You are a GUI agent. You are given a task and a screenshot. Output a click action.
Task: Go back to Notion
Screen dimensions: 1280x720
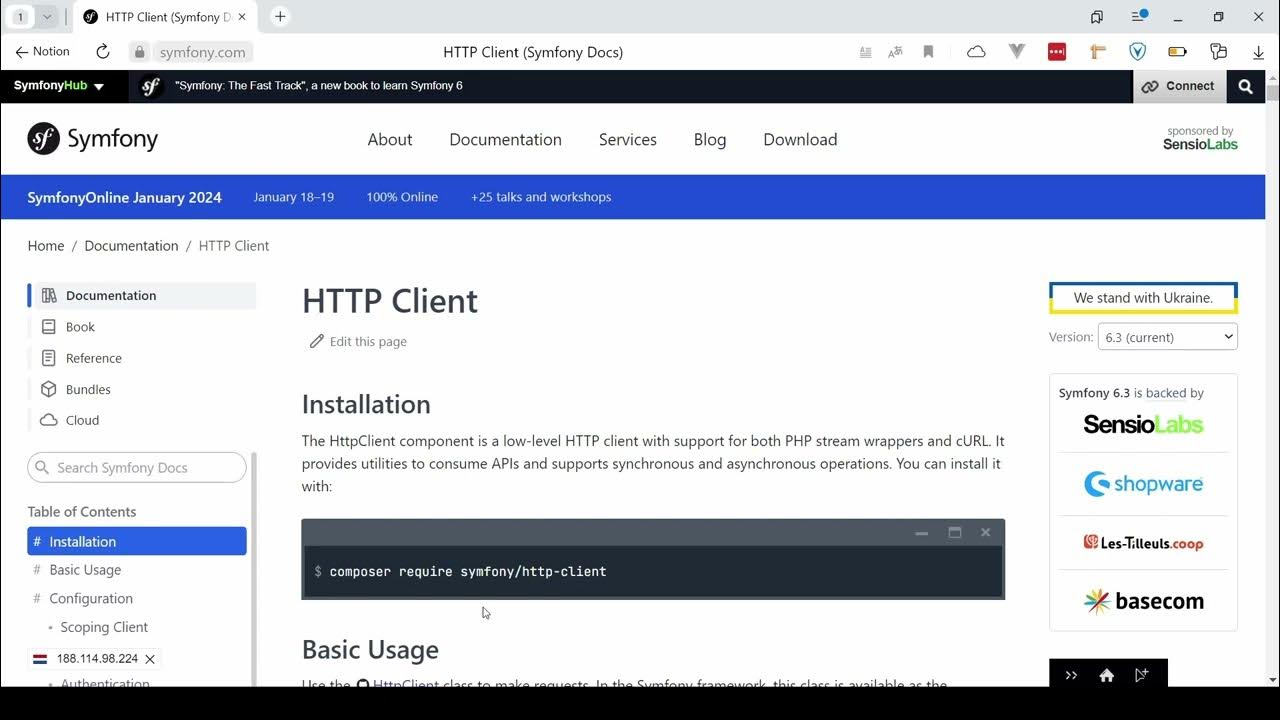tap(42, 52)
